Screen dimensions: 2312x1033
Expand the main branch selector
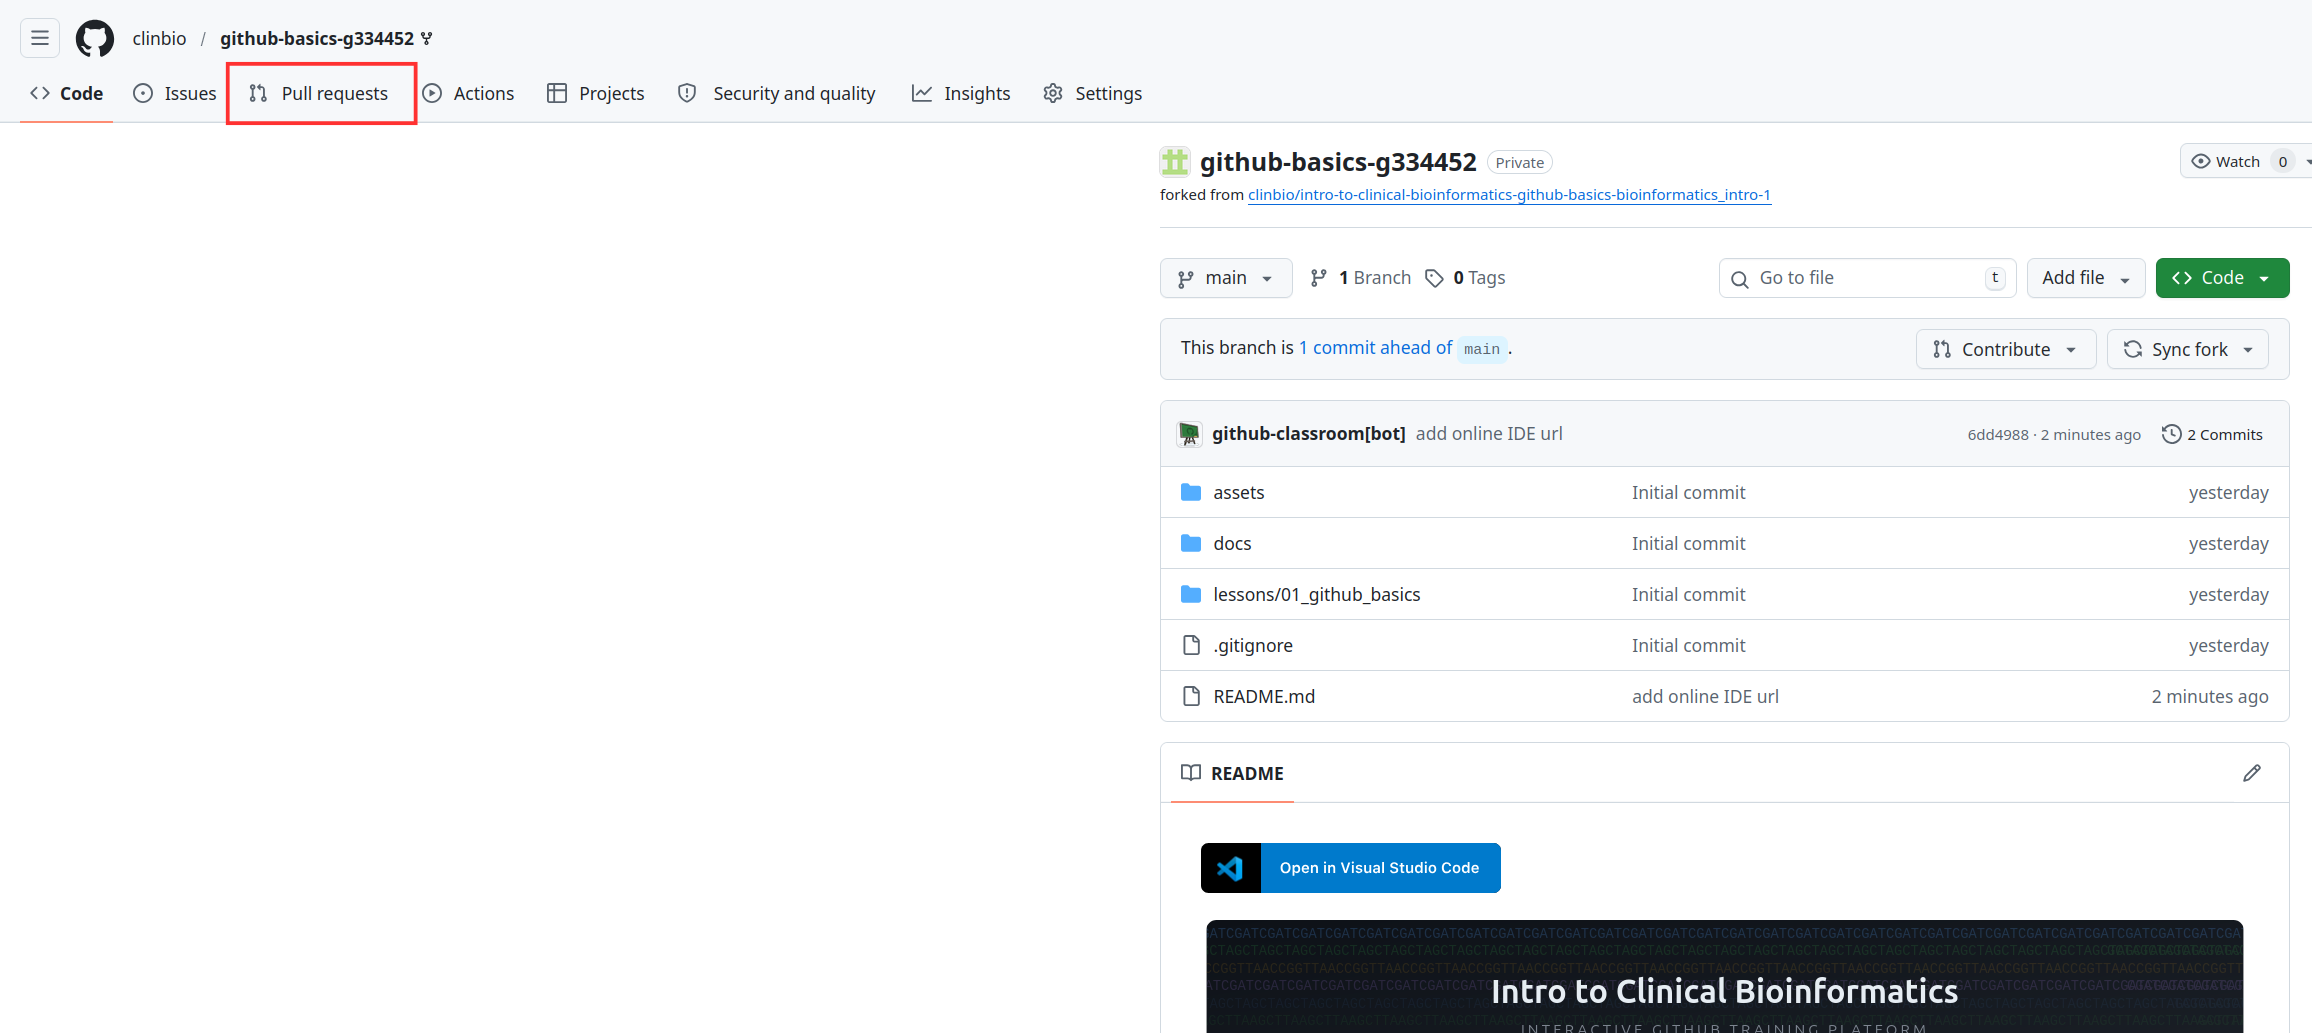pyautogui.click(x=1226, y=278)
